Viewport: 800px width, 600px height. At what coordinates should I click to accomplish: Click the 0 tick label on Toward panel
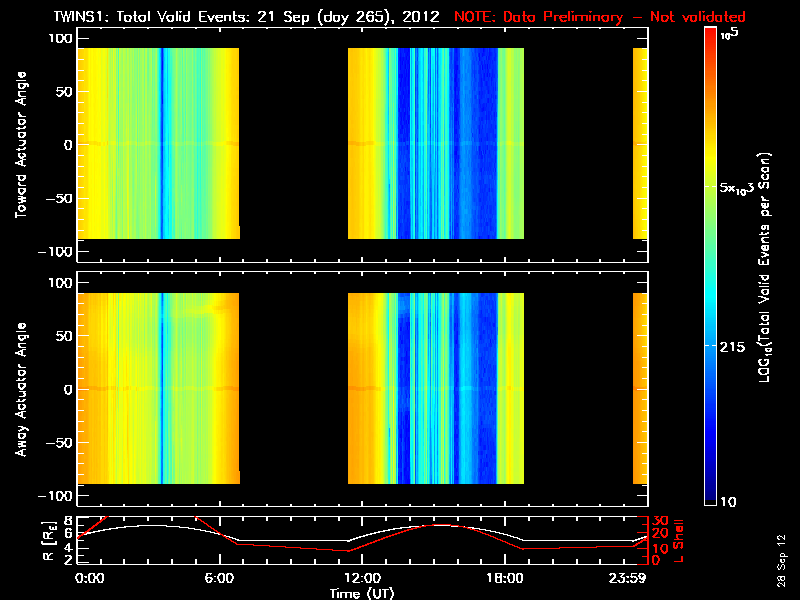67,145
